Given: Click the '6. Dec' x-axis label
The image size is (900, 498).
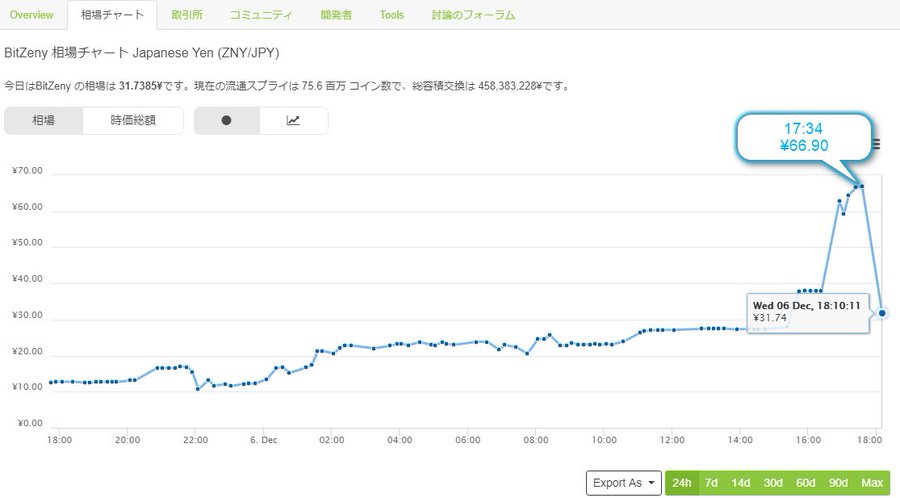Looking at the screenshot, I should (x=263, y=440).
